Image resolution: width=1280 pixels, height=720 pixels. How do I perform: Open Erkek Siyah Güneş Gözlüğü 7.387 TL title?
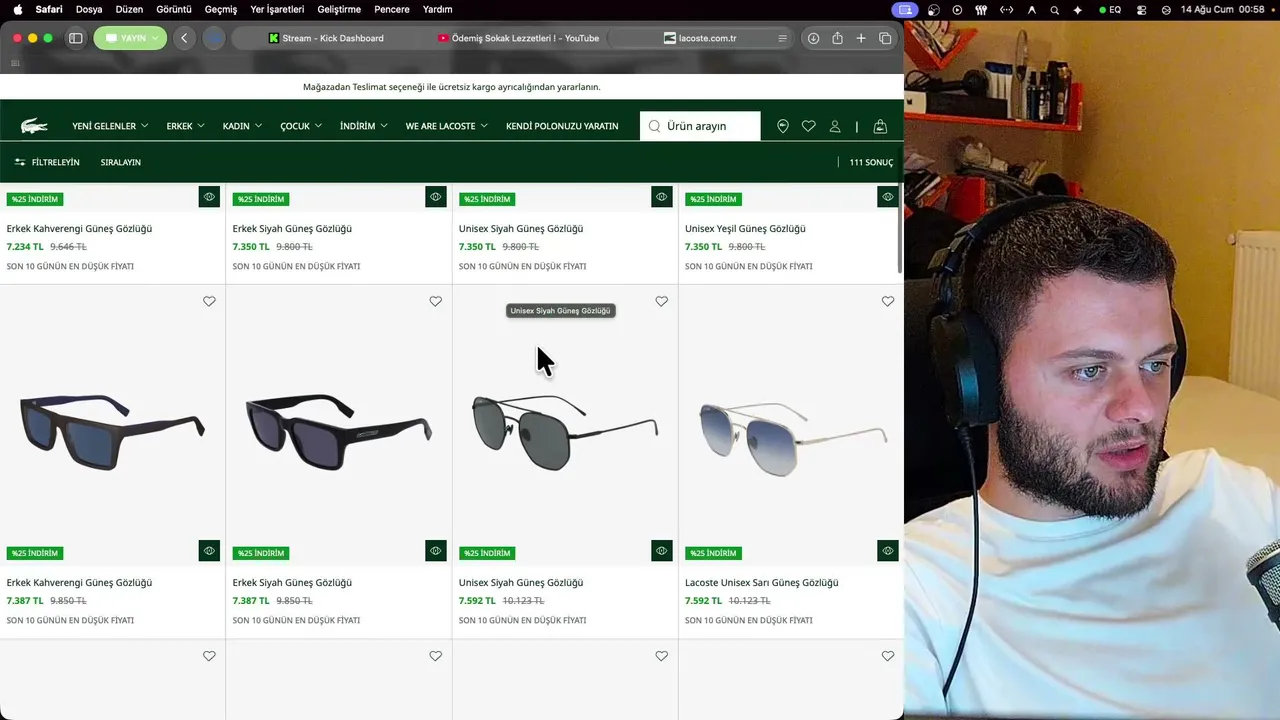point(292,583)
